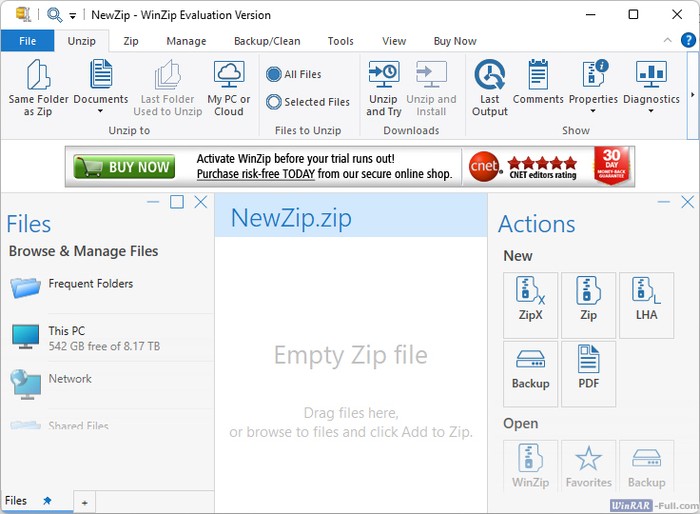Collapse the ribbon with the chevron
The height and width of the screenshot is (514, 700).
click(669, 40)
